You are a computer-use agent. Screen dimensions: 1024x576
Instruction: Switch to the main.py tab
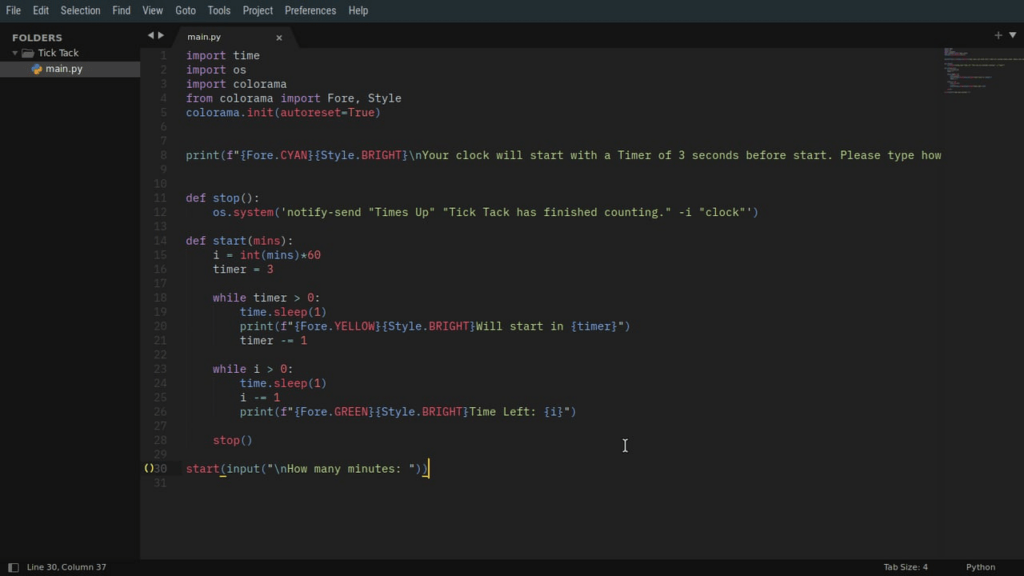(x=204, y=37)
